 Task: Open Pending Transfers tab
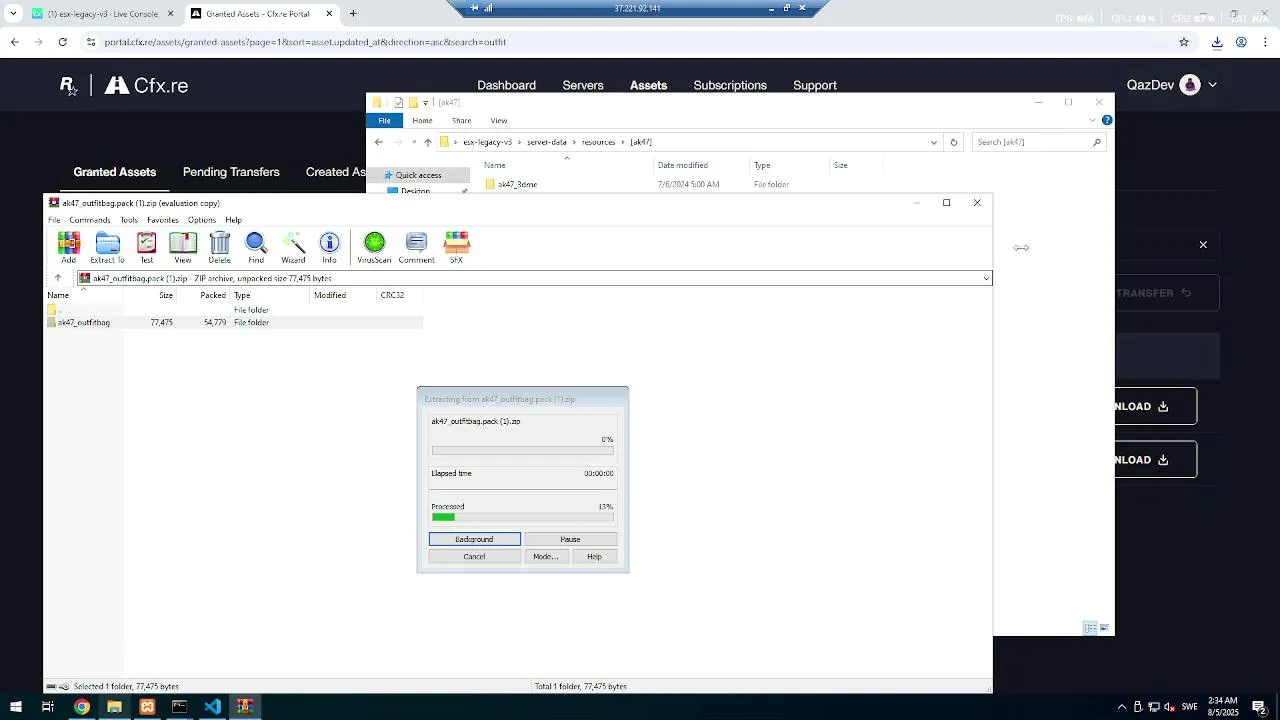(x=231, y=172)
